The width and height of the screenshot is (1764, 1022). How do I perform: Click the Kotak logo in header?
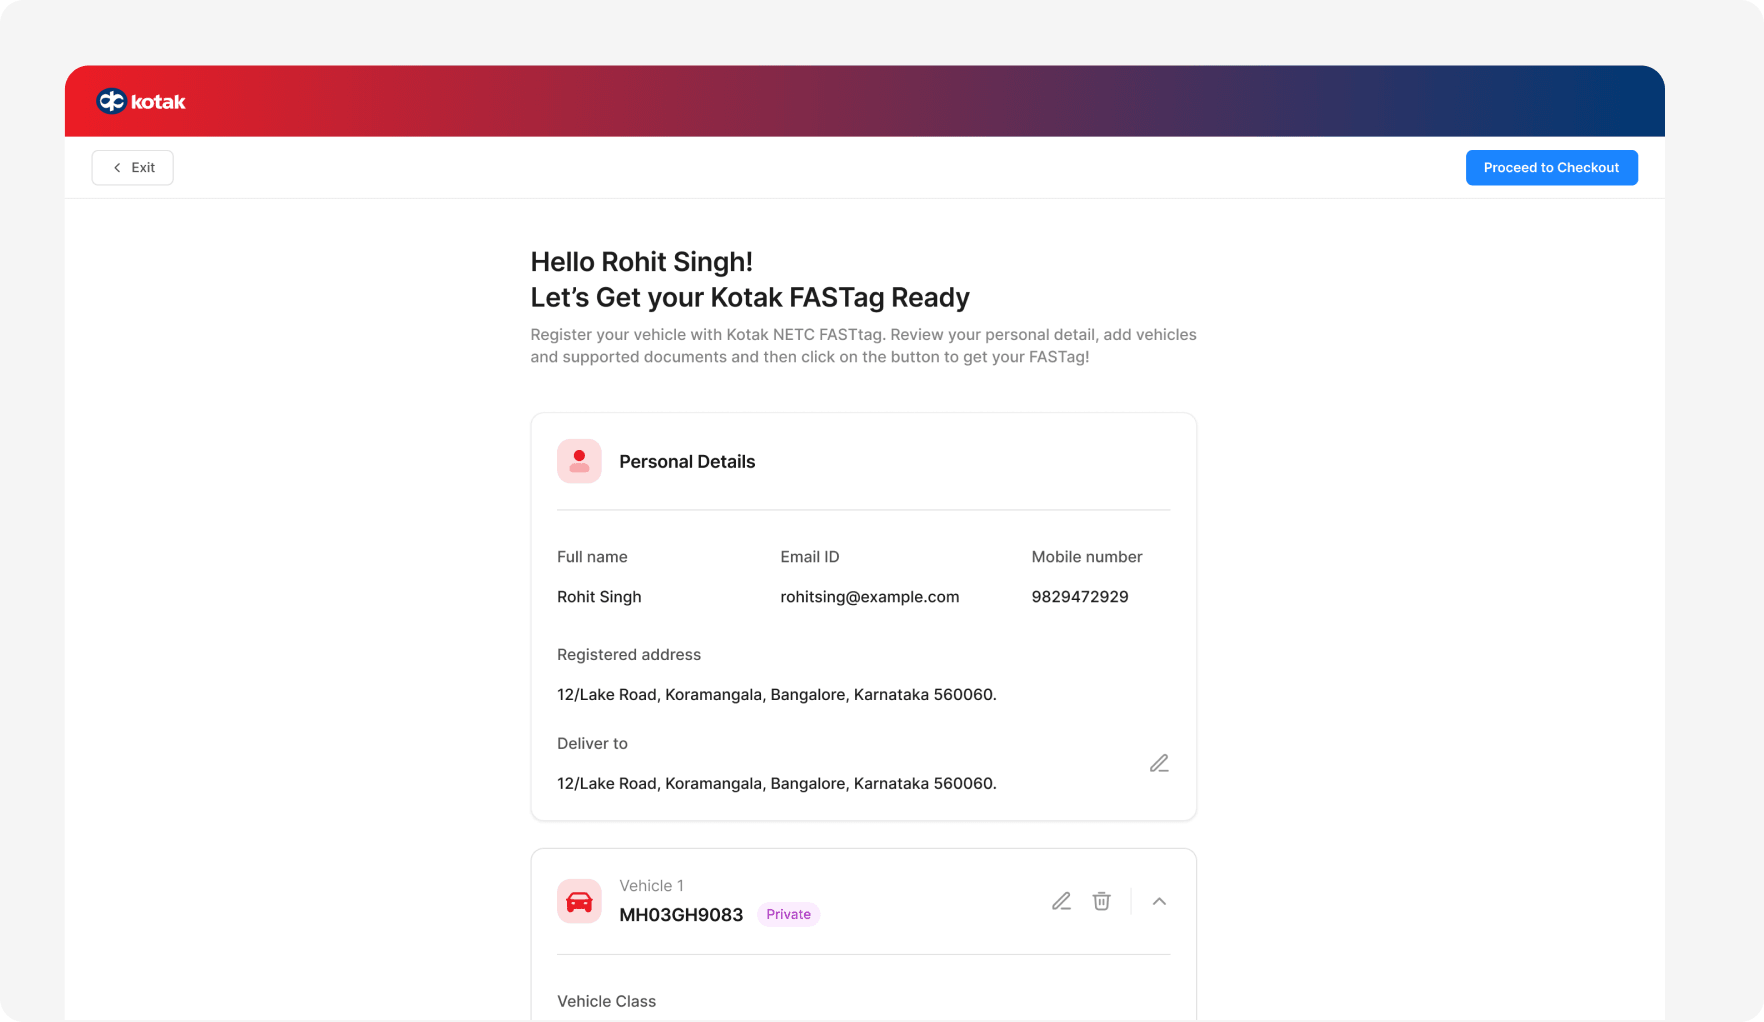coord(141,101)
